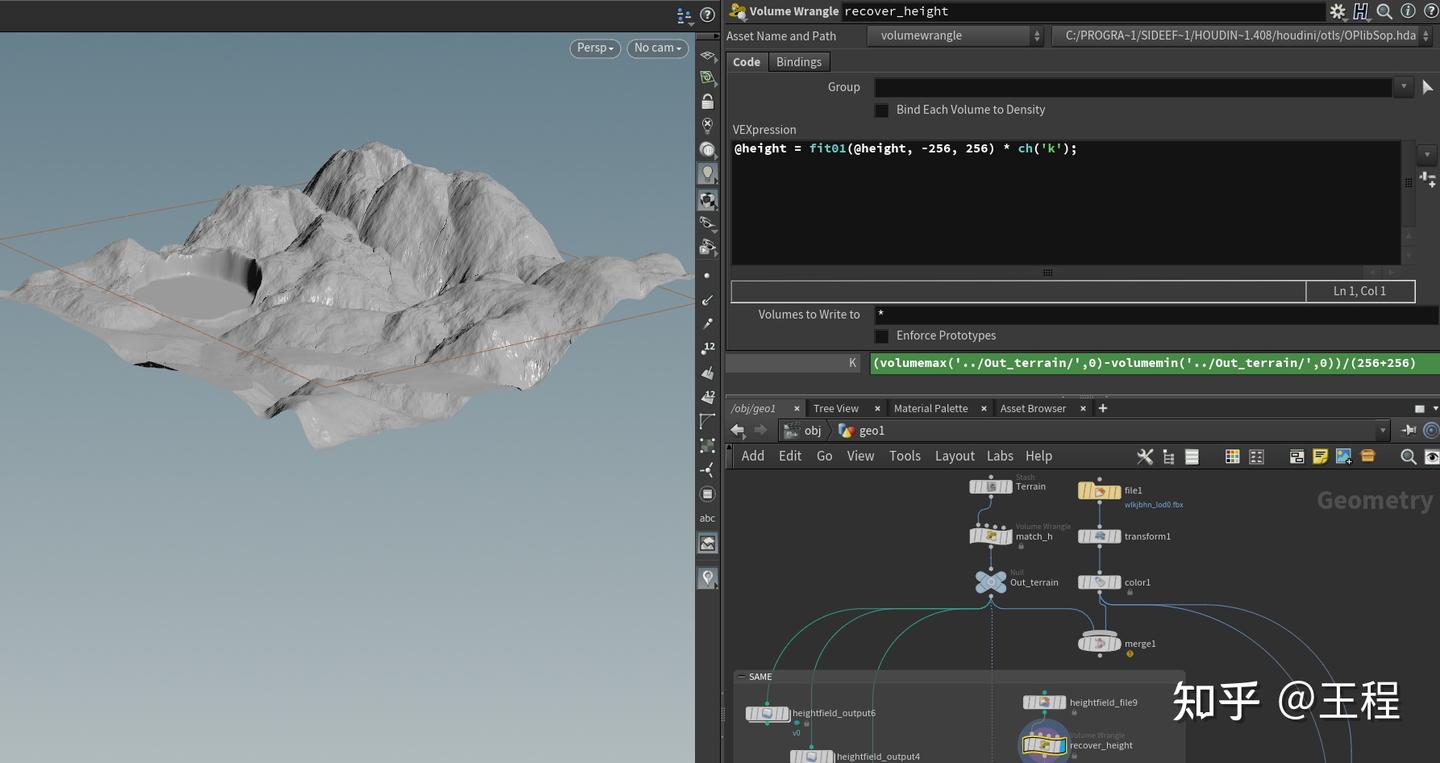The width and height of the screenshot is (1440, 763).
Task: Open the No cam camera dropdown
Action: click(657, 48)
